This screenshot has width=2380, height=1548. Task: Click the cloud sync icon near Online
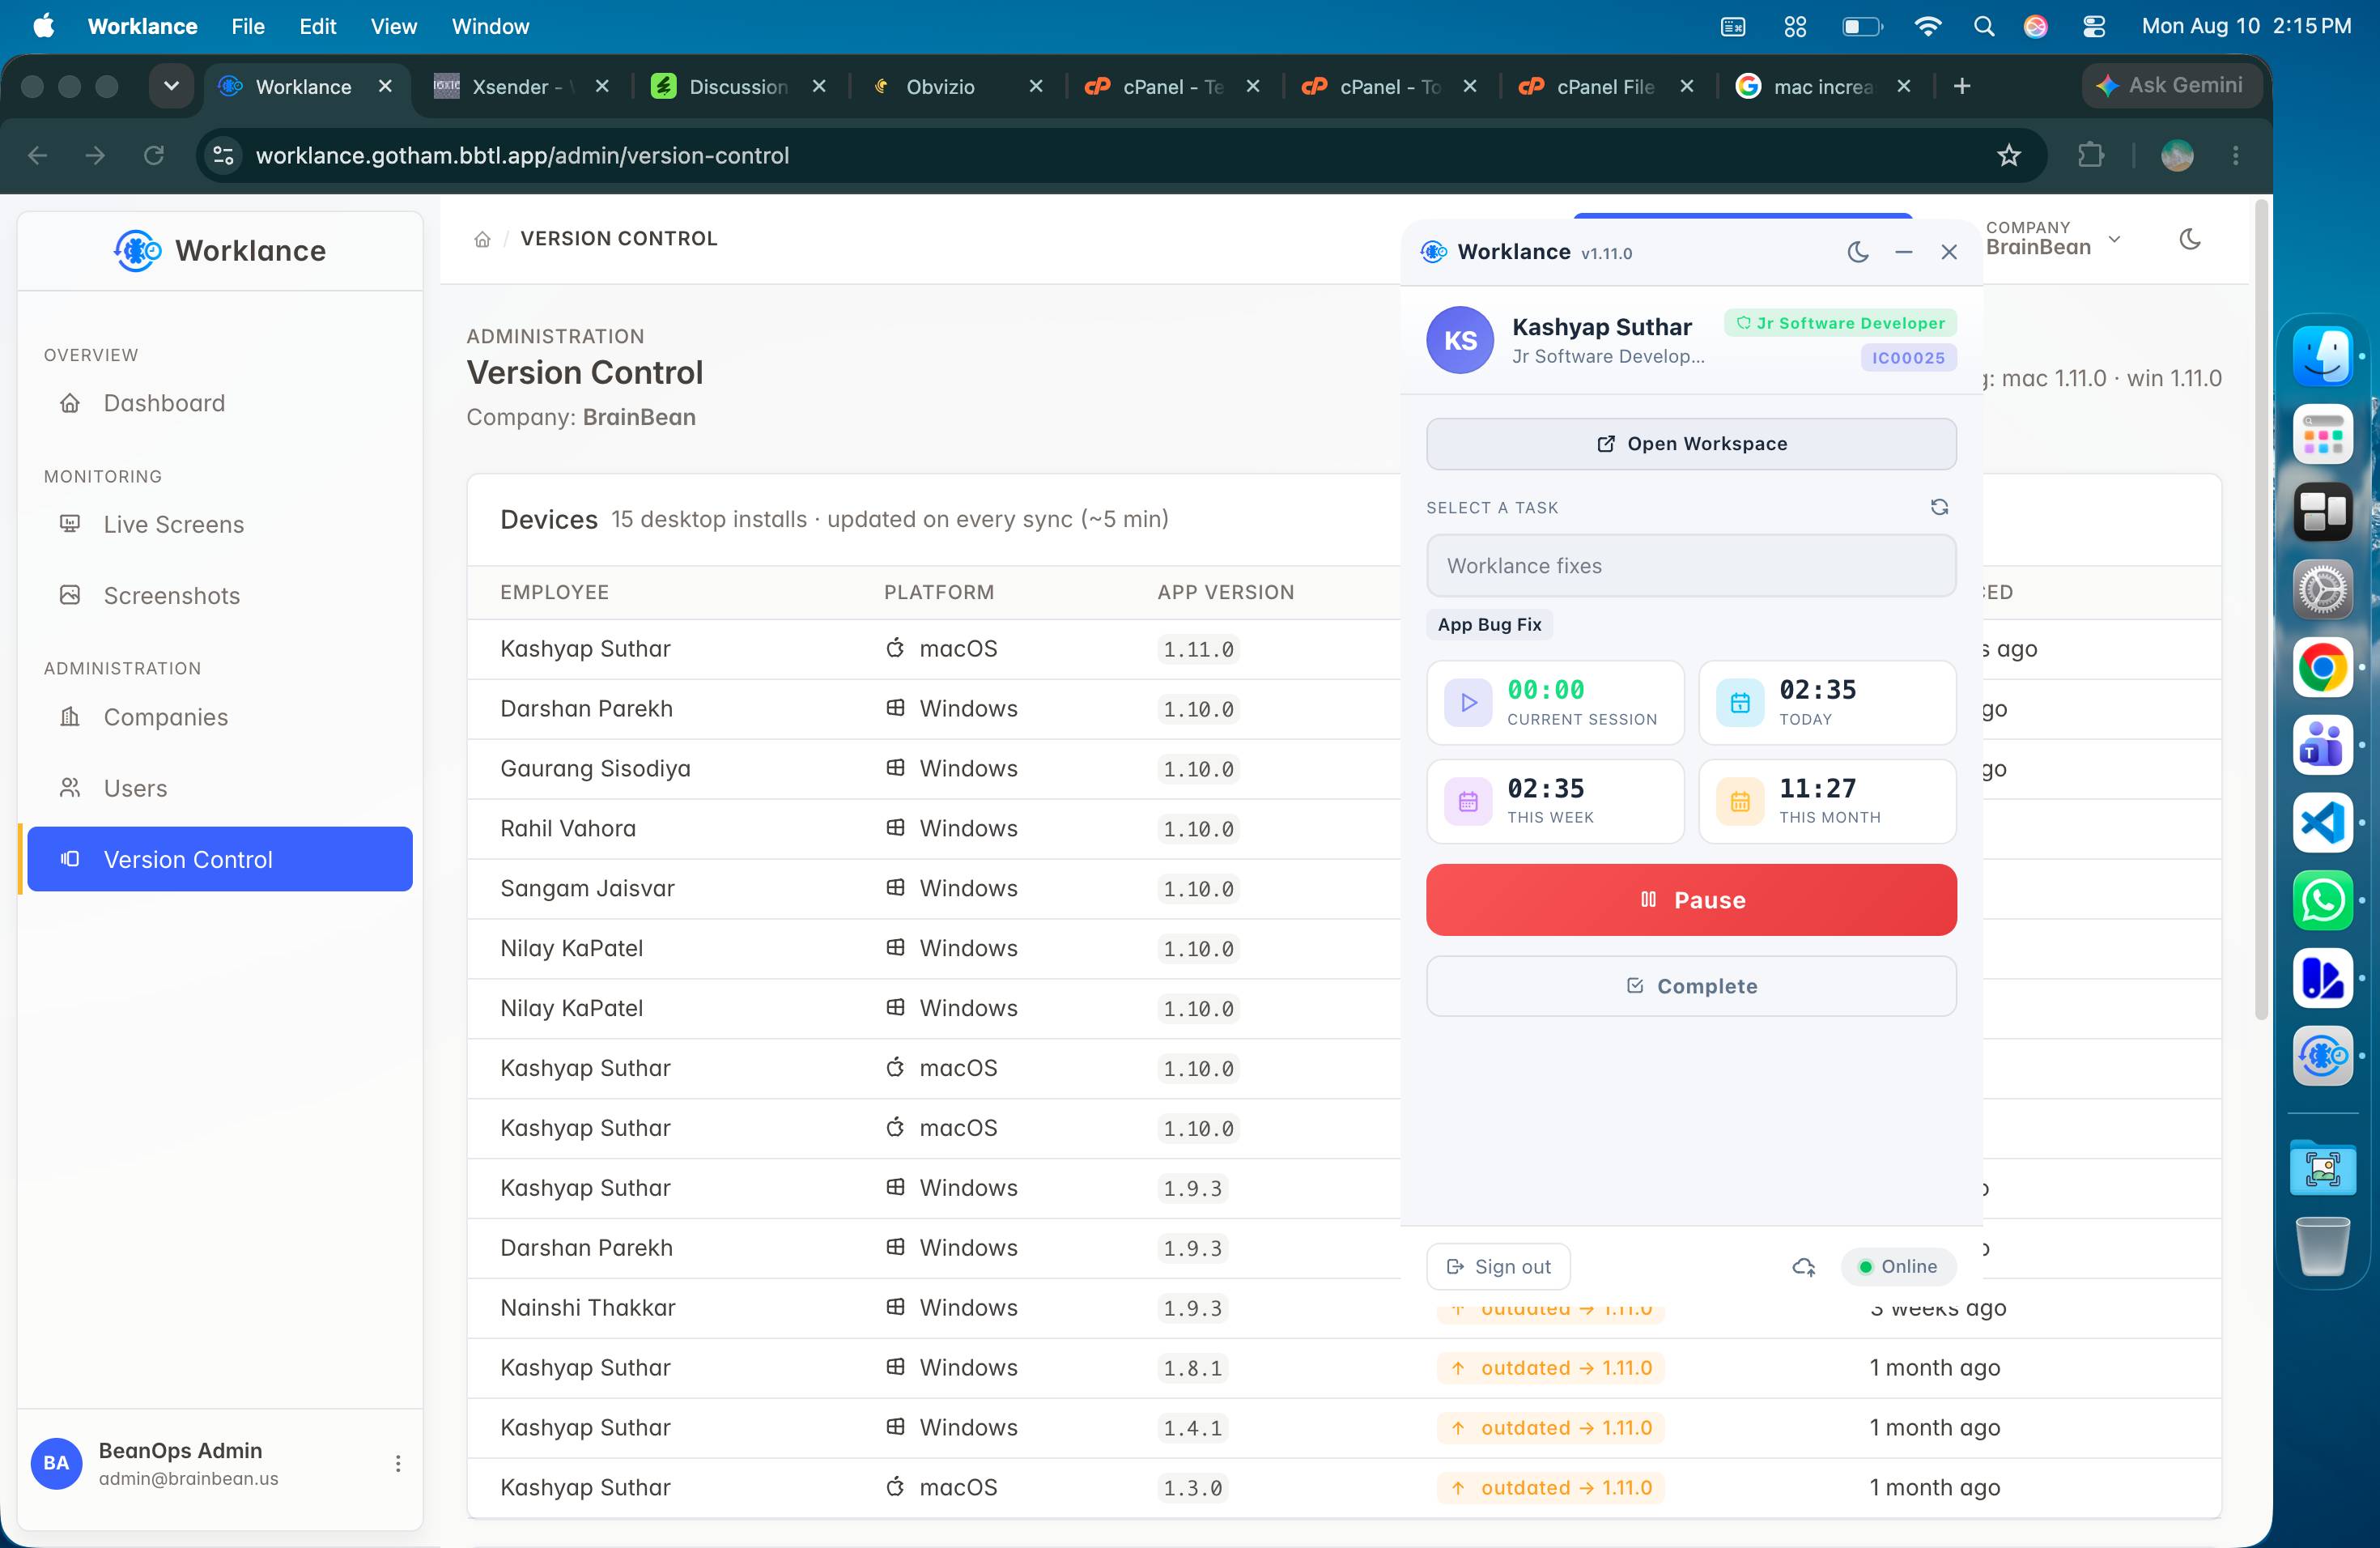click(1803, 1267)
